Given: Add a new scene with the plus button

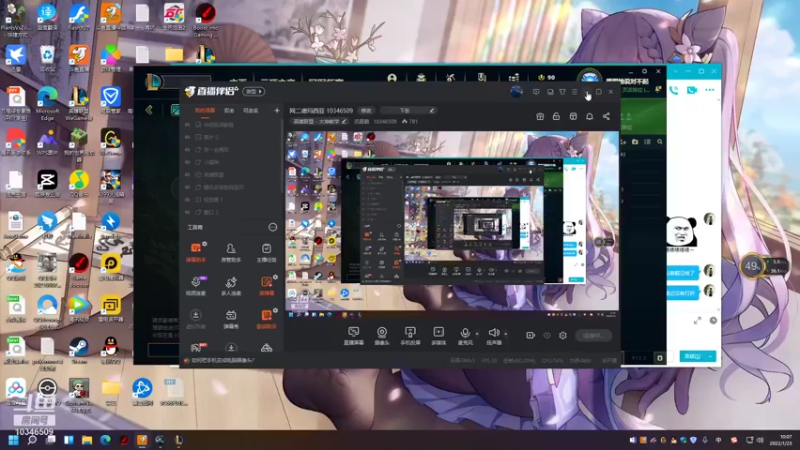Looking at the screenshot, I should (x=277, y=110).
